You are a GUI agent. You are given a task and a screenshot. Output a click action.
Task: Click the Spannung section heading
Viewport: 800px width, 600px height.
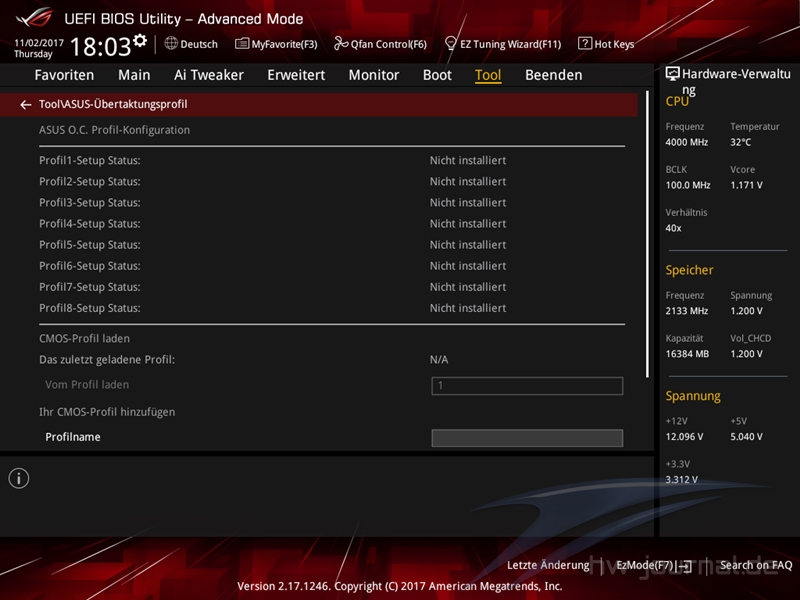(693, 396)
